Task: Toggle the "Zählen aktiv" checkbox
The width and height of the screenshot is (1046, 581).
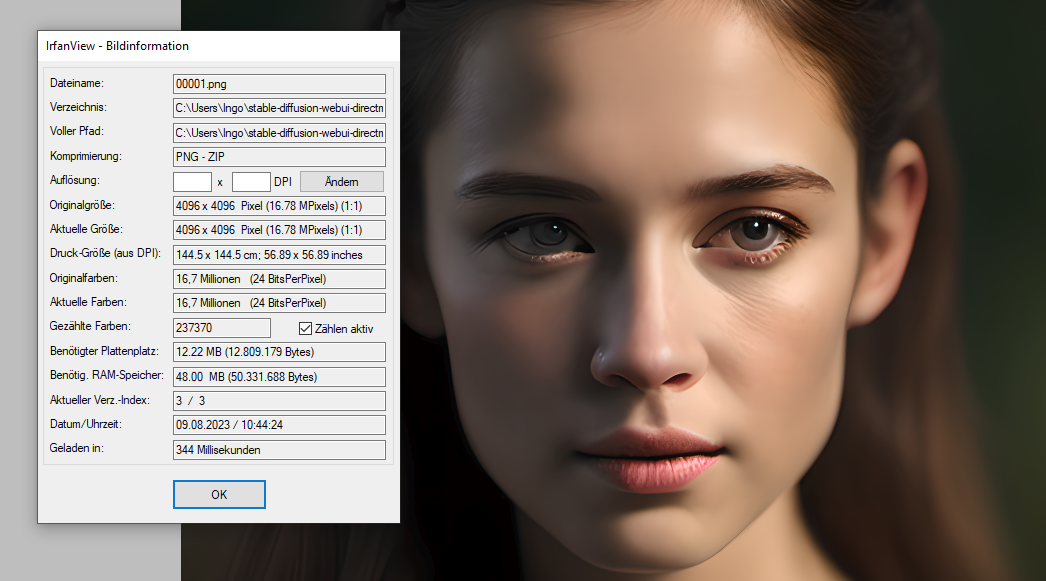Action: pos(306,328)
